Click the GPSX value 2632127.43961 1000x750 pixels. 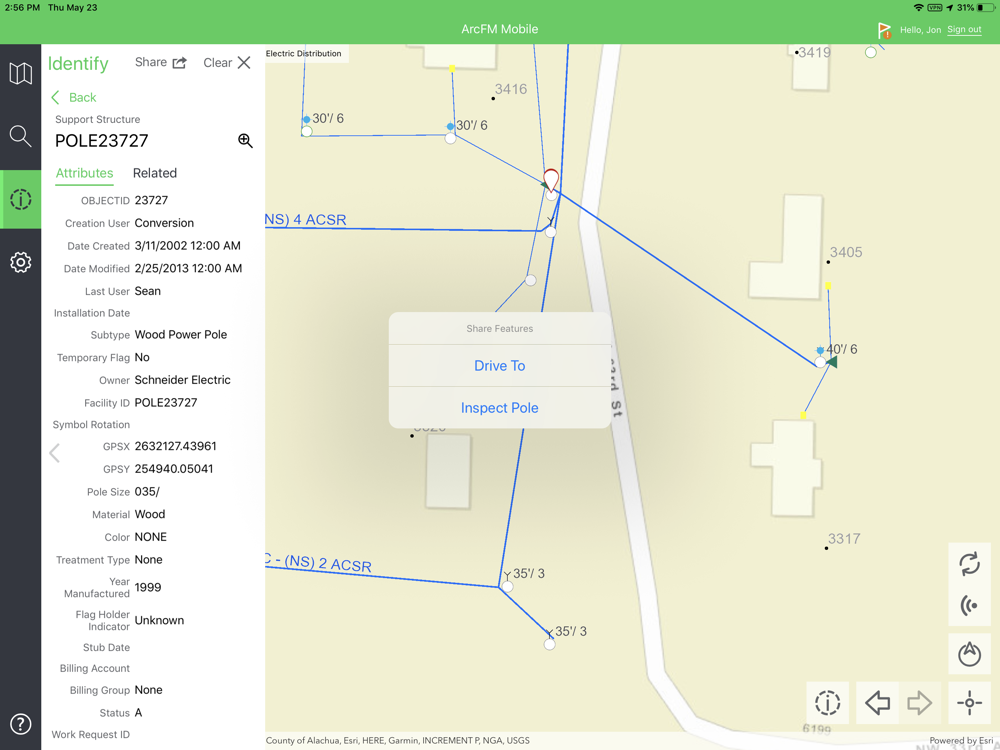(x=175, y=446)
